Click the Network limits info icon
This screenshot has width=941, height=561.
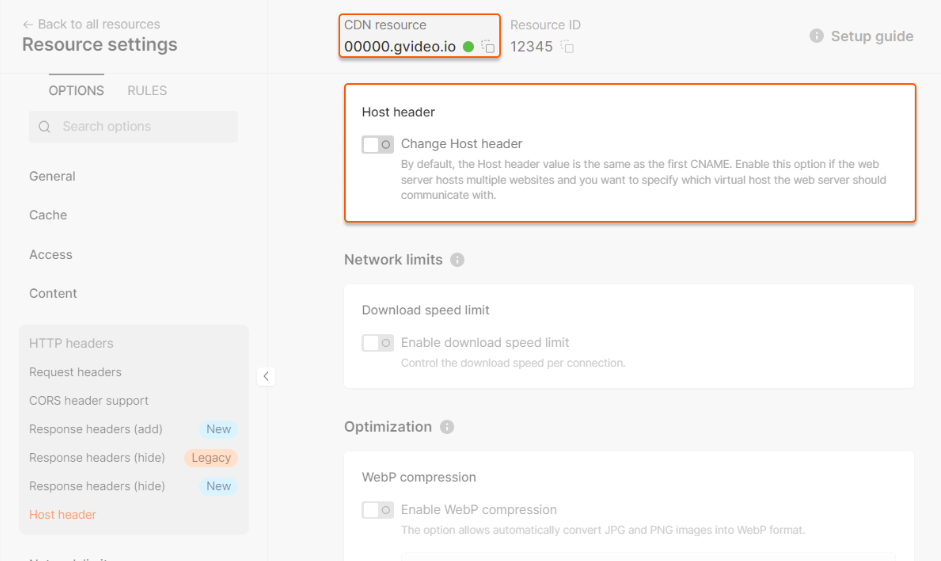coord(457,260)
